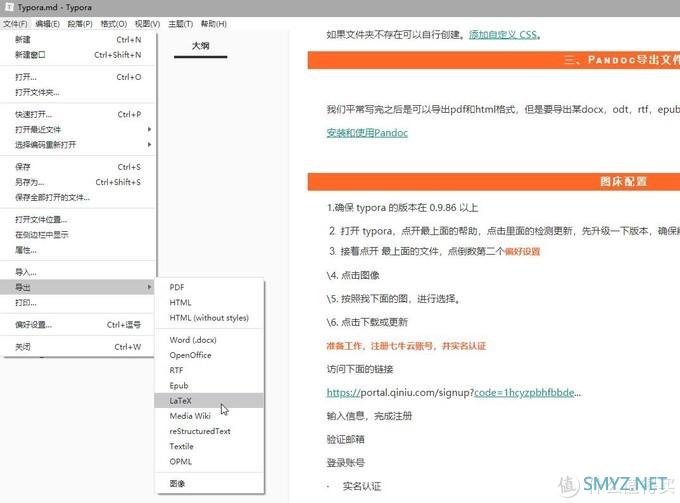This screenshot has width=680, height=503.
Task: Expand 打开最近文件 submenu
Action: tap(78, 130)
